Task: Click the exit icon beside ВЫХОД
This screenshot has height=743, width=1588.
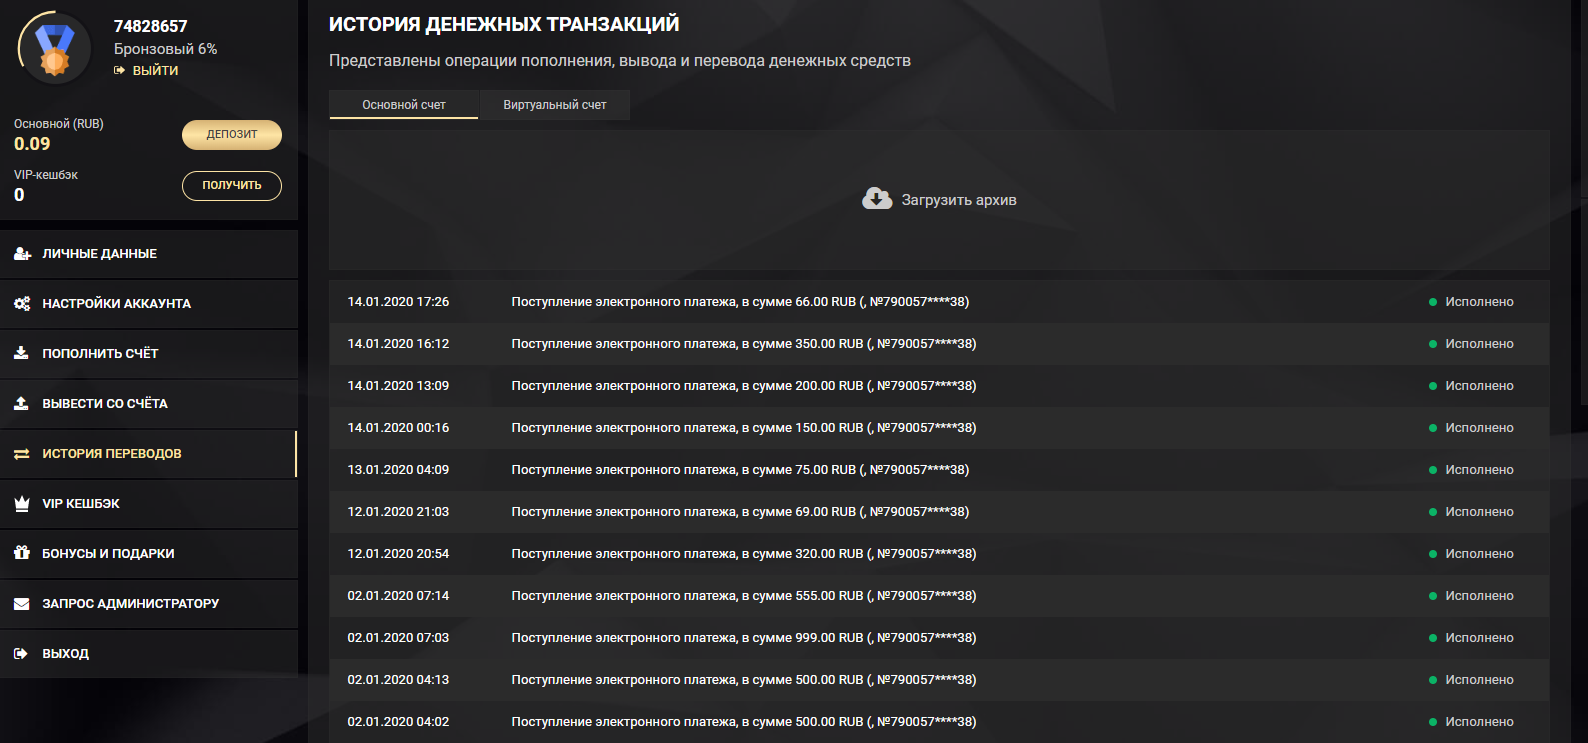Action: (x=21, y=654)
